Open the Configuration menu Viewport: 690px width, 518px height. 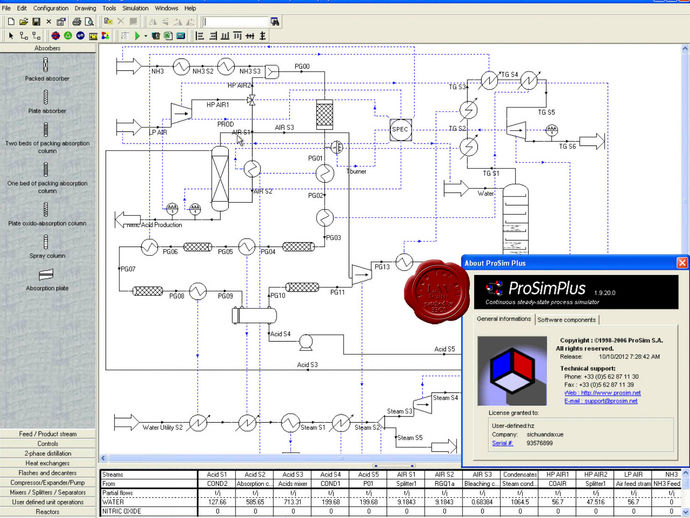(51, 8)
